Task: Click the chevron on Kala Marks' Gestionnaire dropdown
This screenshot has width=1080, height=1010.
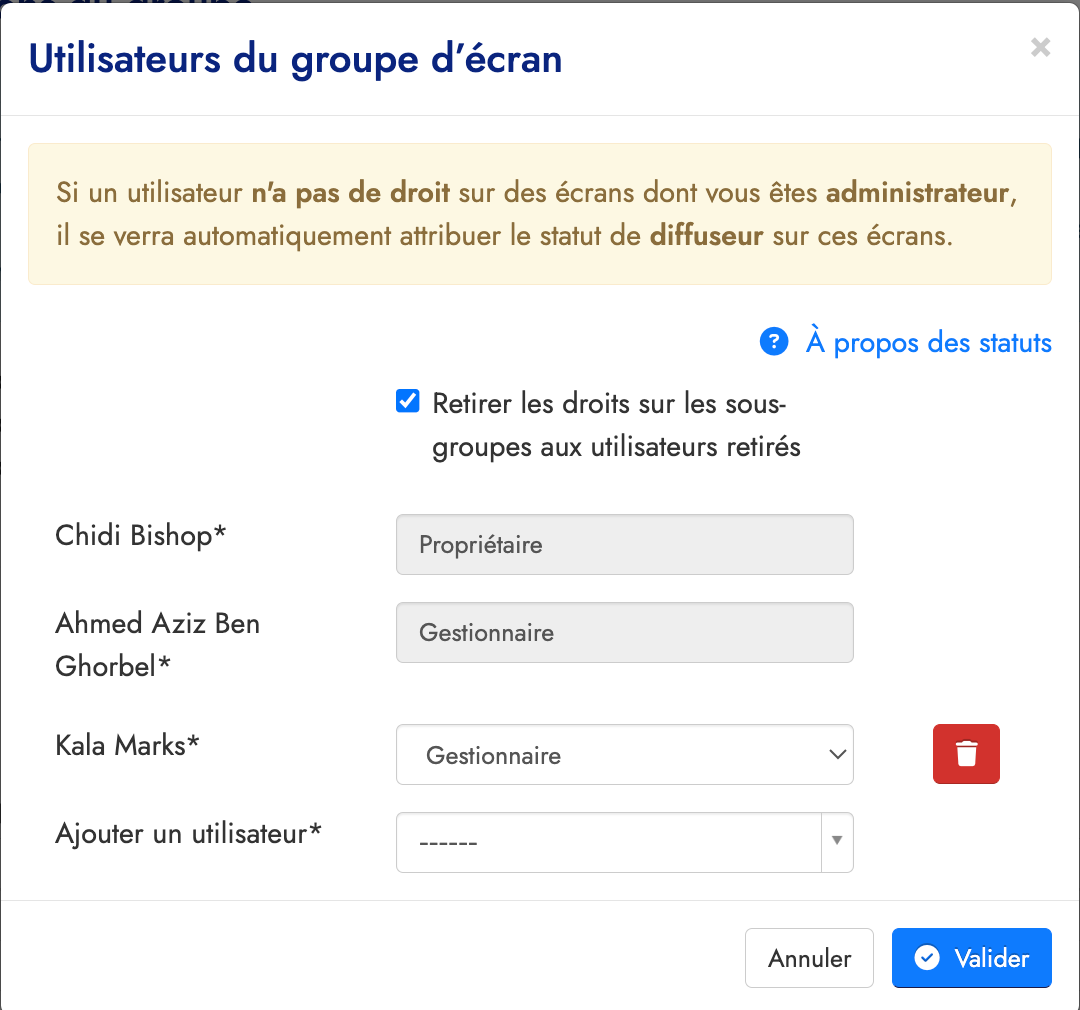Action: pos(838,755)
